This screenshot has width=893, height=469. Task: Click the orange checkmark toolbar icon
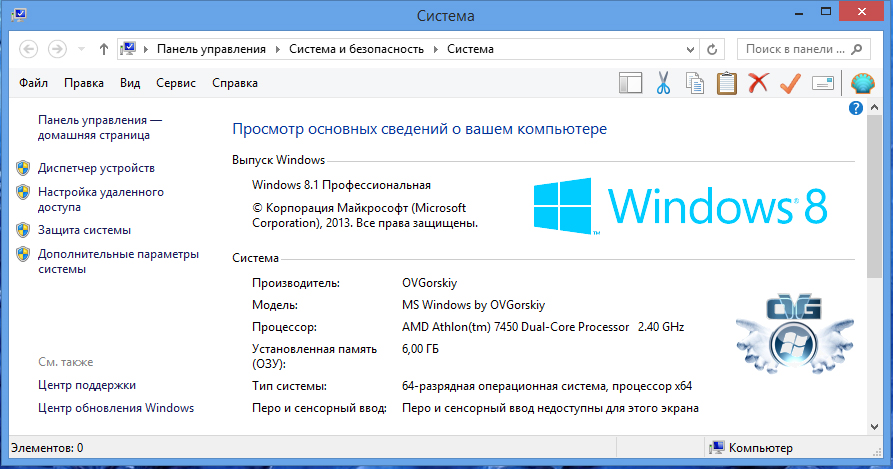click(x=790, y=83)
